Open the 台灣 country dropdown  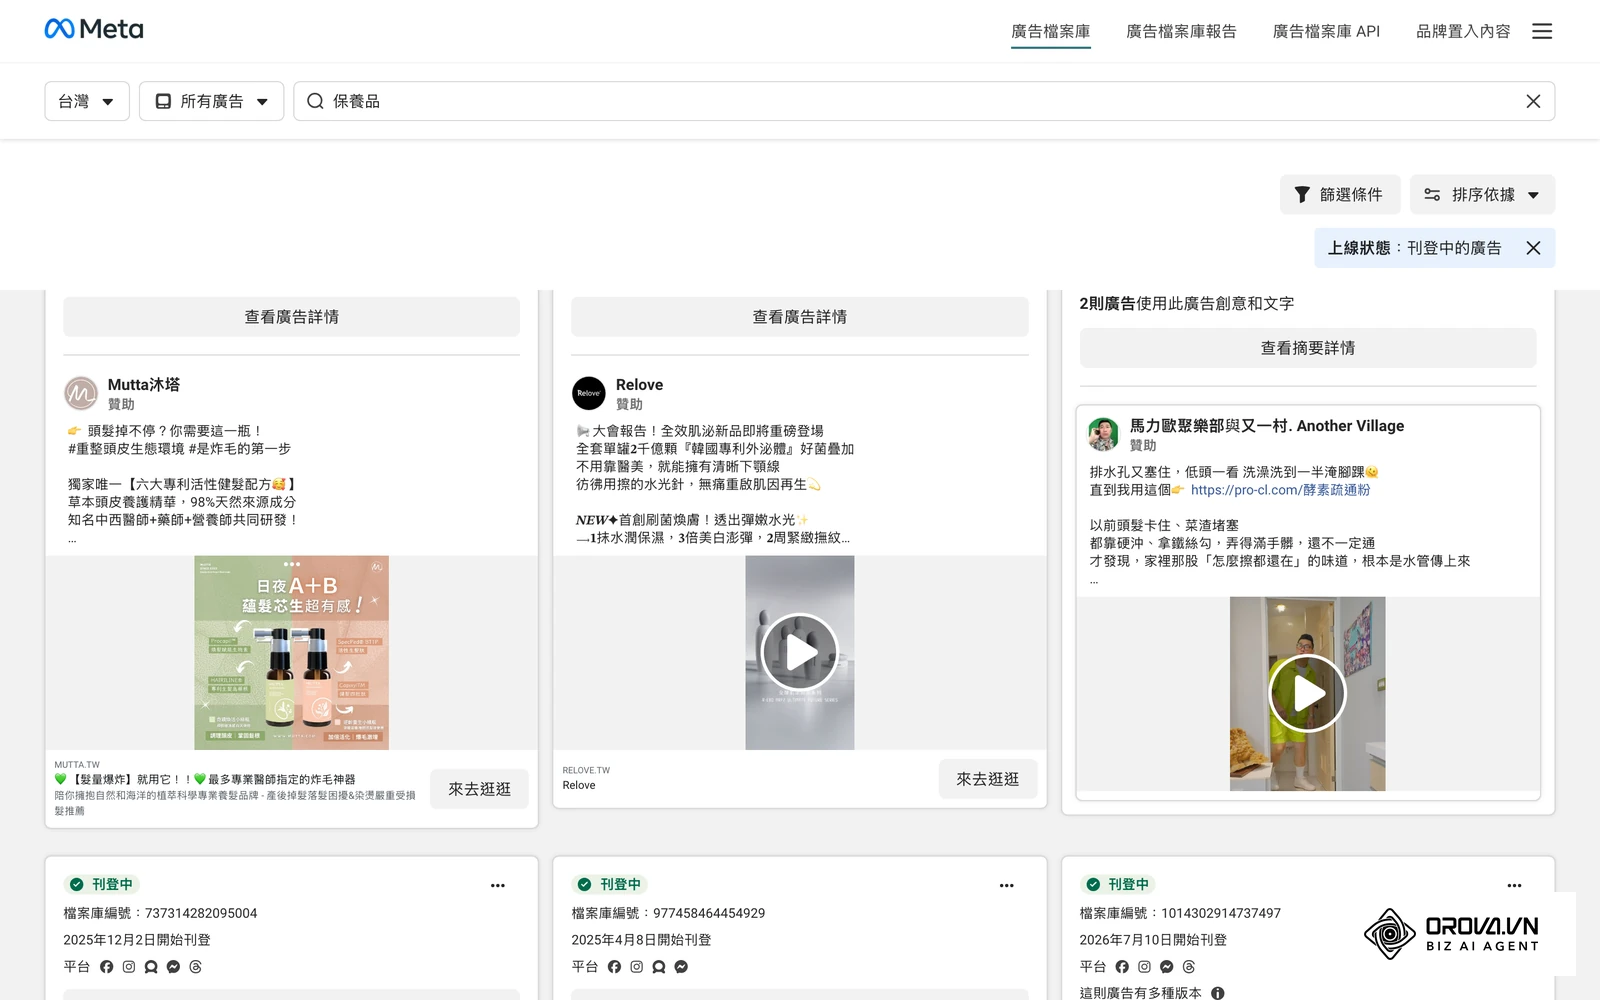tap(87, 101)
